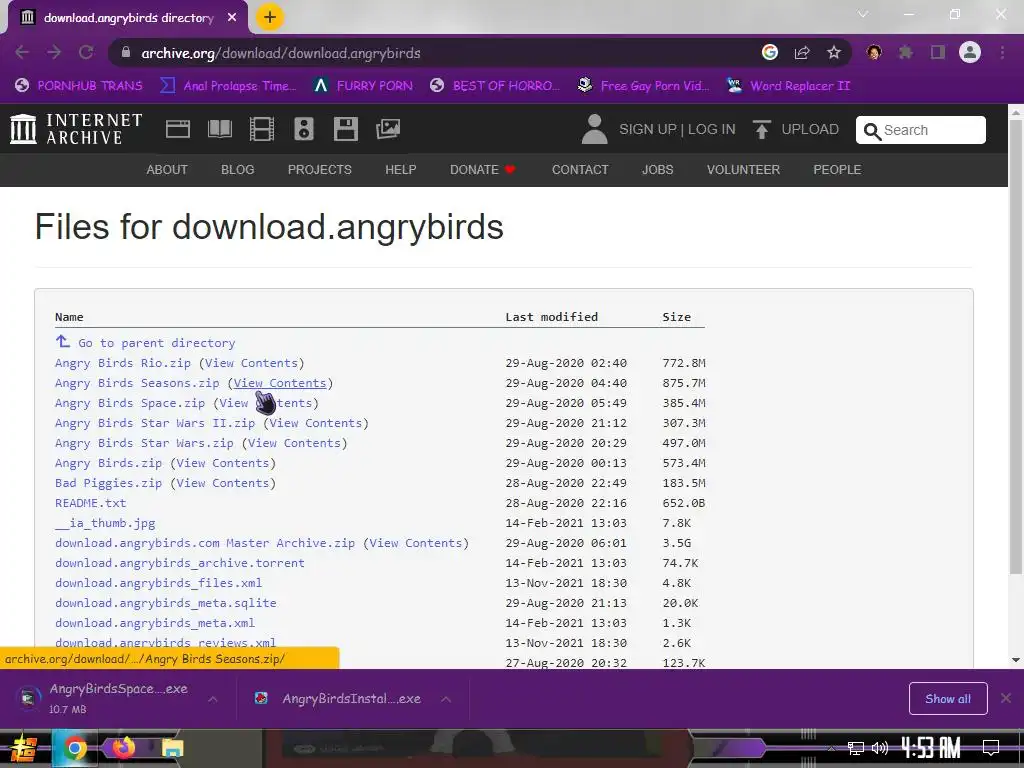Open the volume icon in the system tray
Viewport: 1024px width, 768px height.
click(x=880, y=748)
